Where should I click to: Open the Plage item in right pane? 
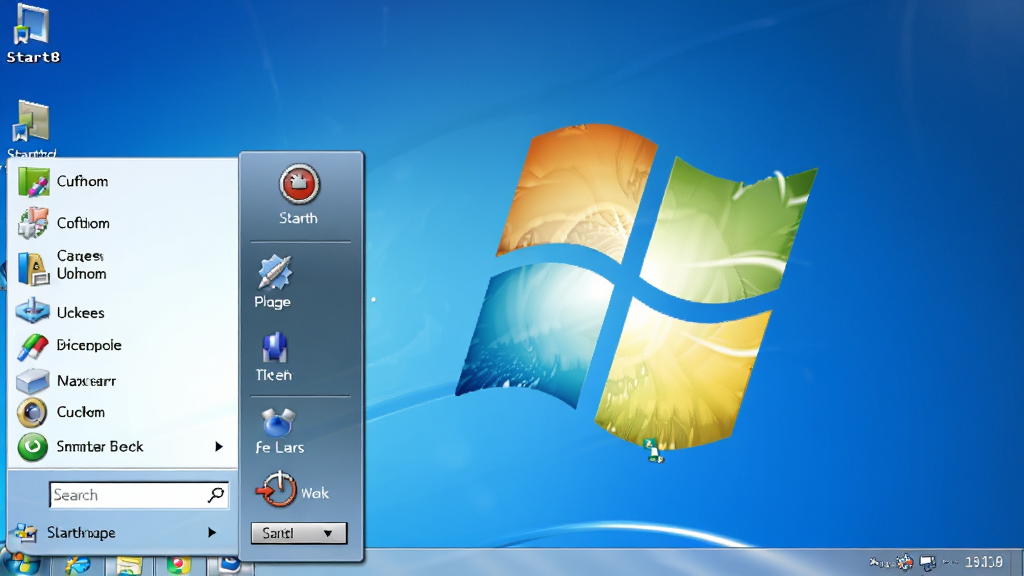[x=274, y=281]
